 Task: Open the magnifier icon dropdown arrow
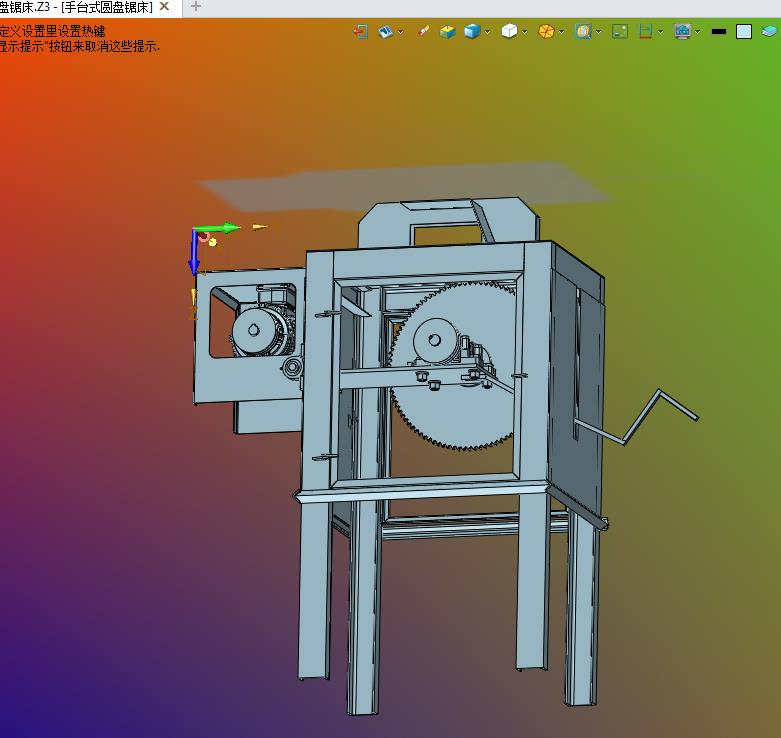click(x=599, y=32)
